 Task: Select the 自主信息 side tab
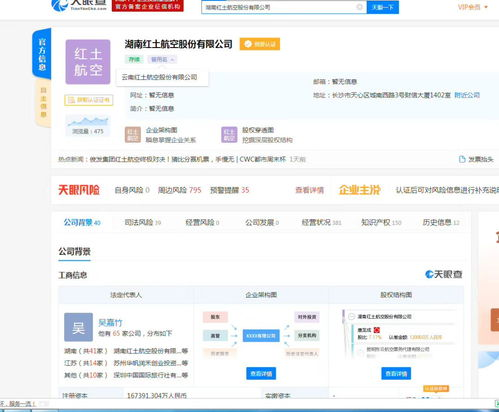[x=43, y=103]
